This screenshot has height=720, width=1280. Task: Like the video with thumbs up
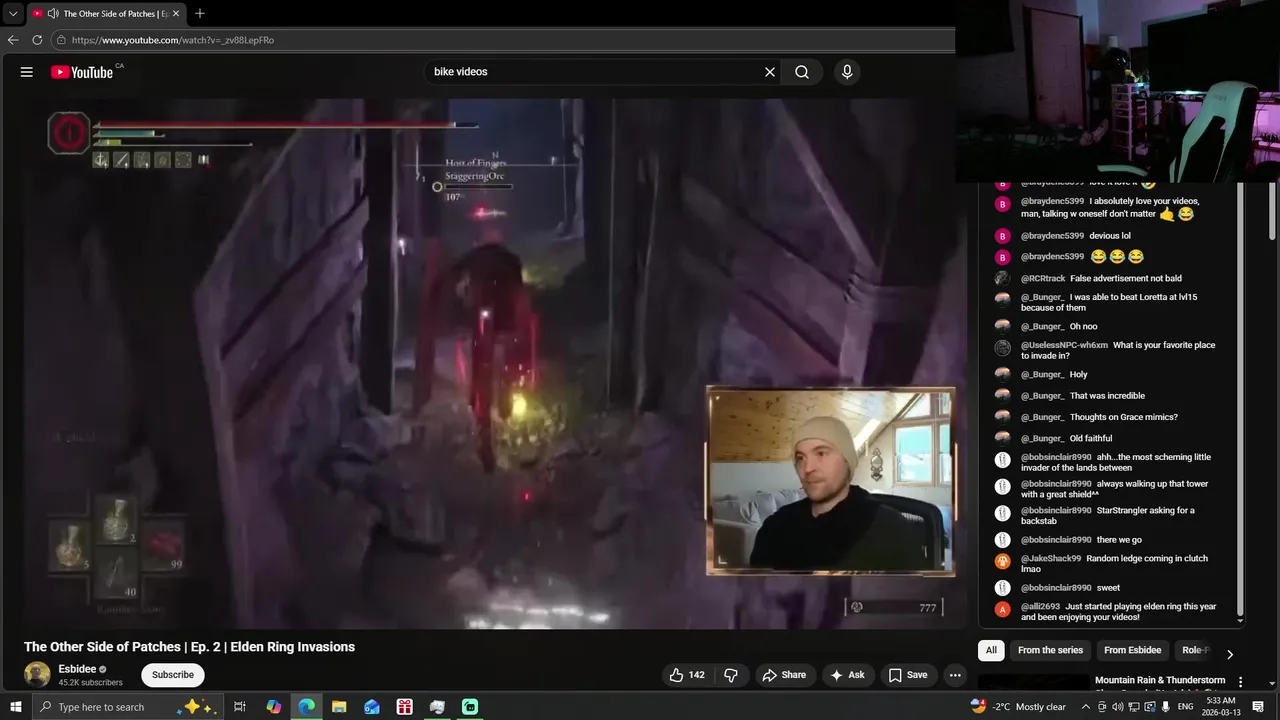coord(688,675)
